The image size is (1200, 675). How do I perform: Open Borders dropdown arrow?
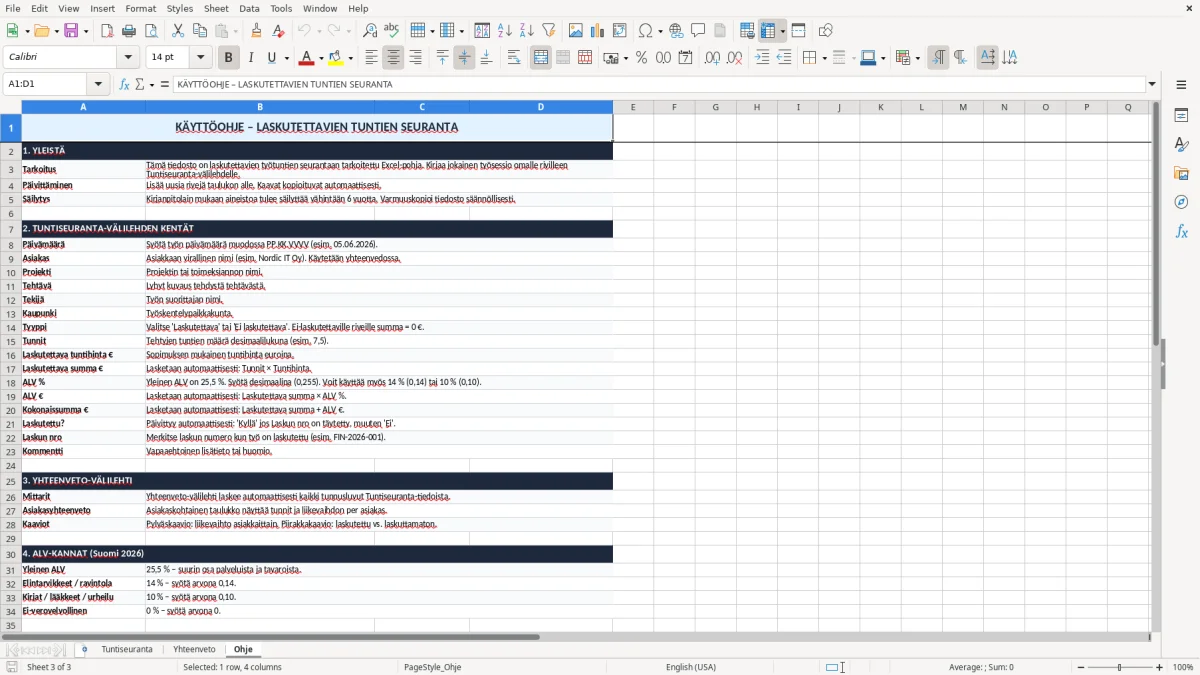824,58
